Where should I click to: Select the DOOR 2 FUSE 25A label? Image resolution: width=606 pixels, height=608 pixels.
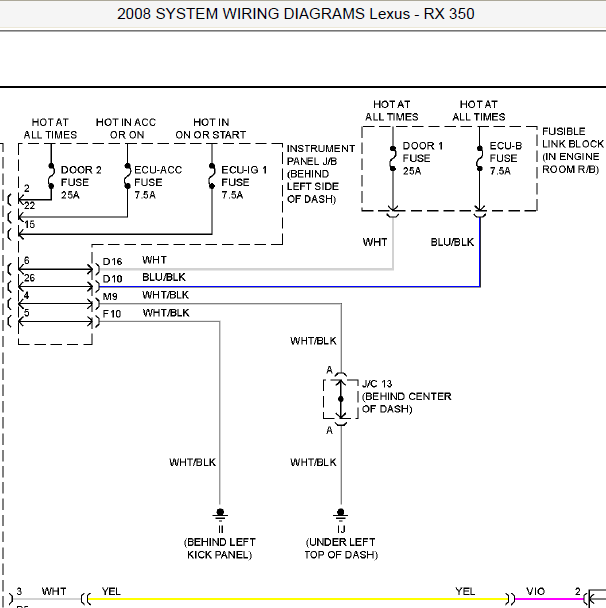[81, 182]
